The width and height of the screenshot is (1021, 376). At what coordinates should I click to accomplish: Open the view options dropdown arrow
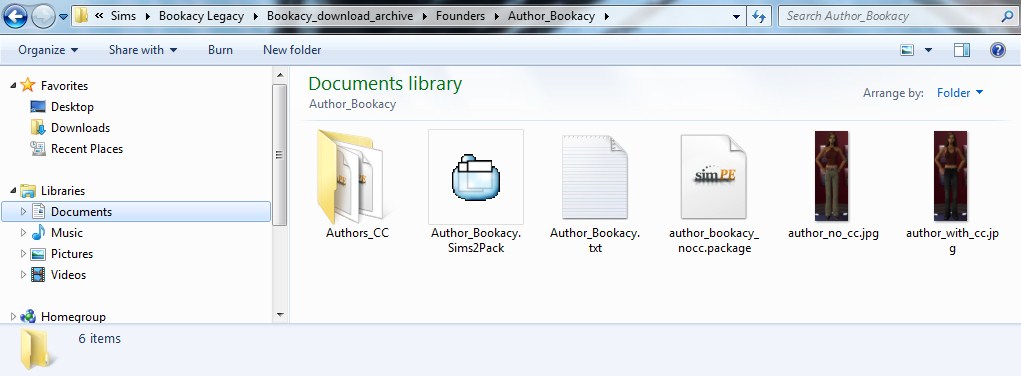coord(928,50)
